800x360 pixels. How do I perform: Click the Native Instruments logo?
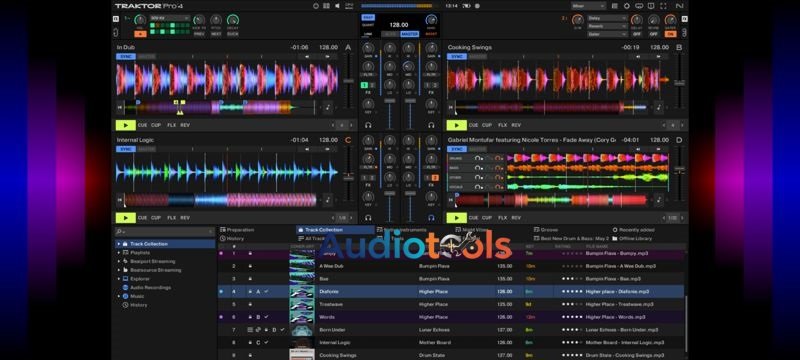(x=681, y=6)
